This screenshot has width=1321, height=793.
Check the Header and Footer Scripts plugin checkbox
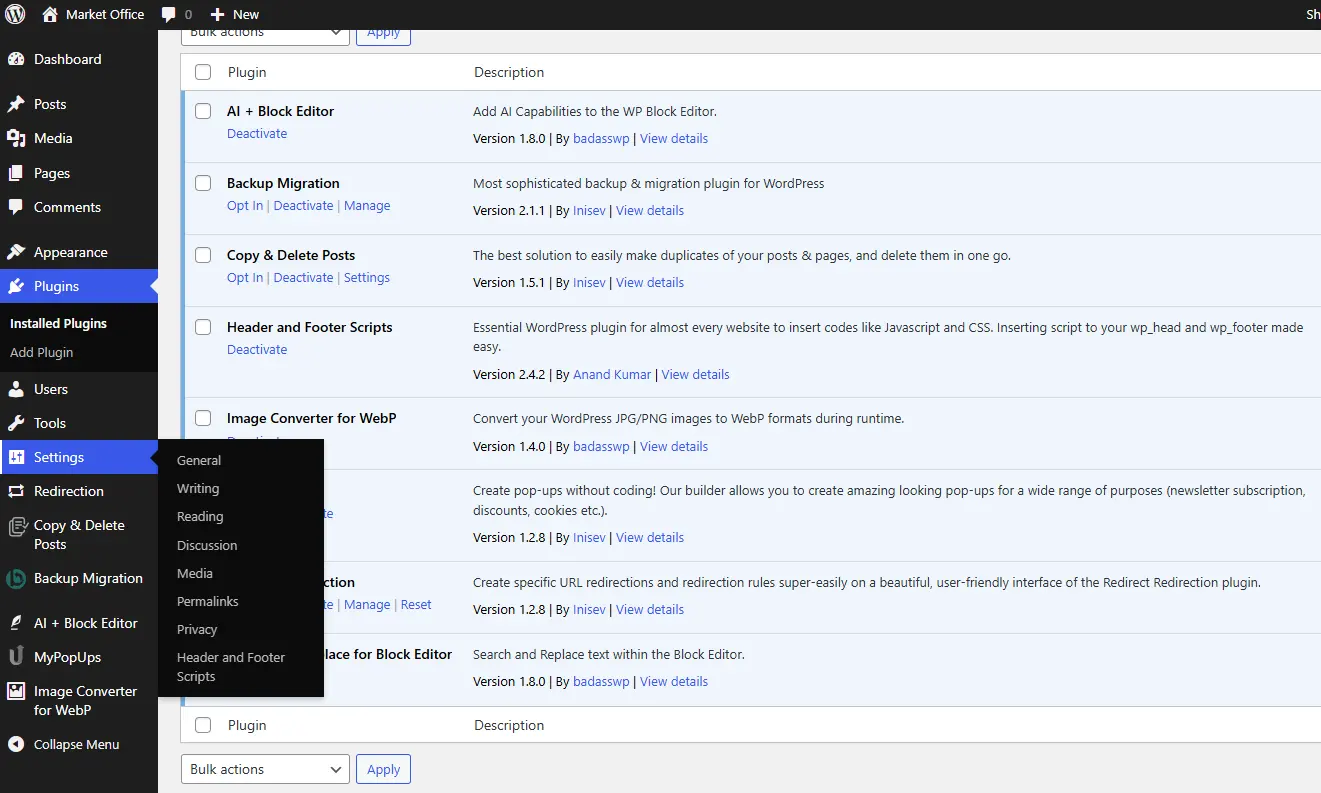click(203, 327)
